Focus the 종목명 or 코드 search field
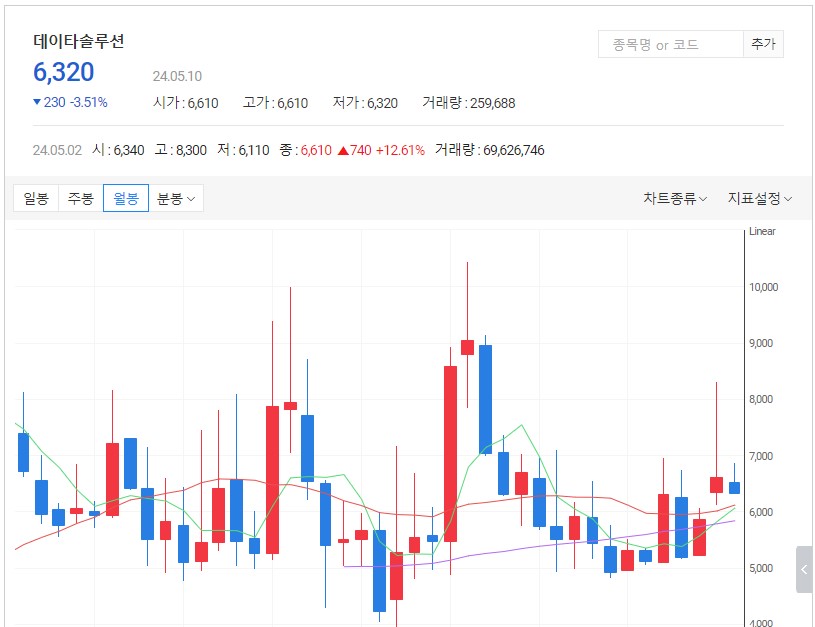Viewport: 815px width, 627px height. tap(670, 44)
